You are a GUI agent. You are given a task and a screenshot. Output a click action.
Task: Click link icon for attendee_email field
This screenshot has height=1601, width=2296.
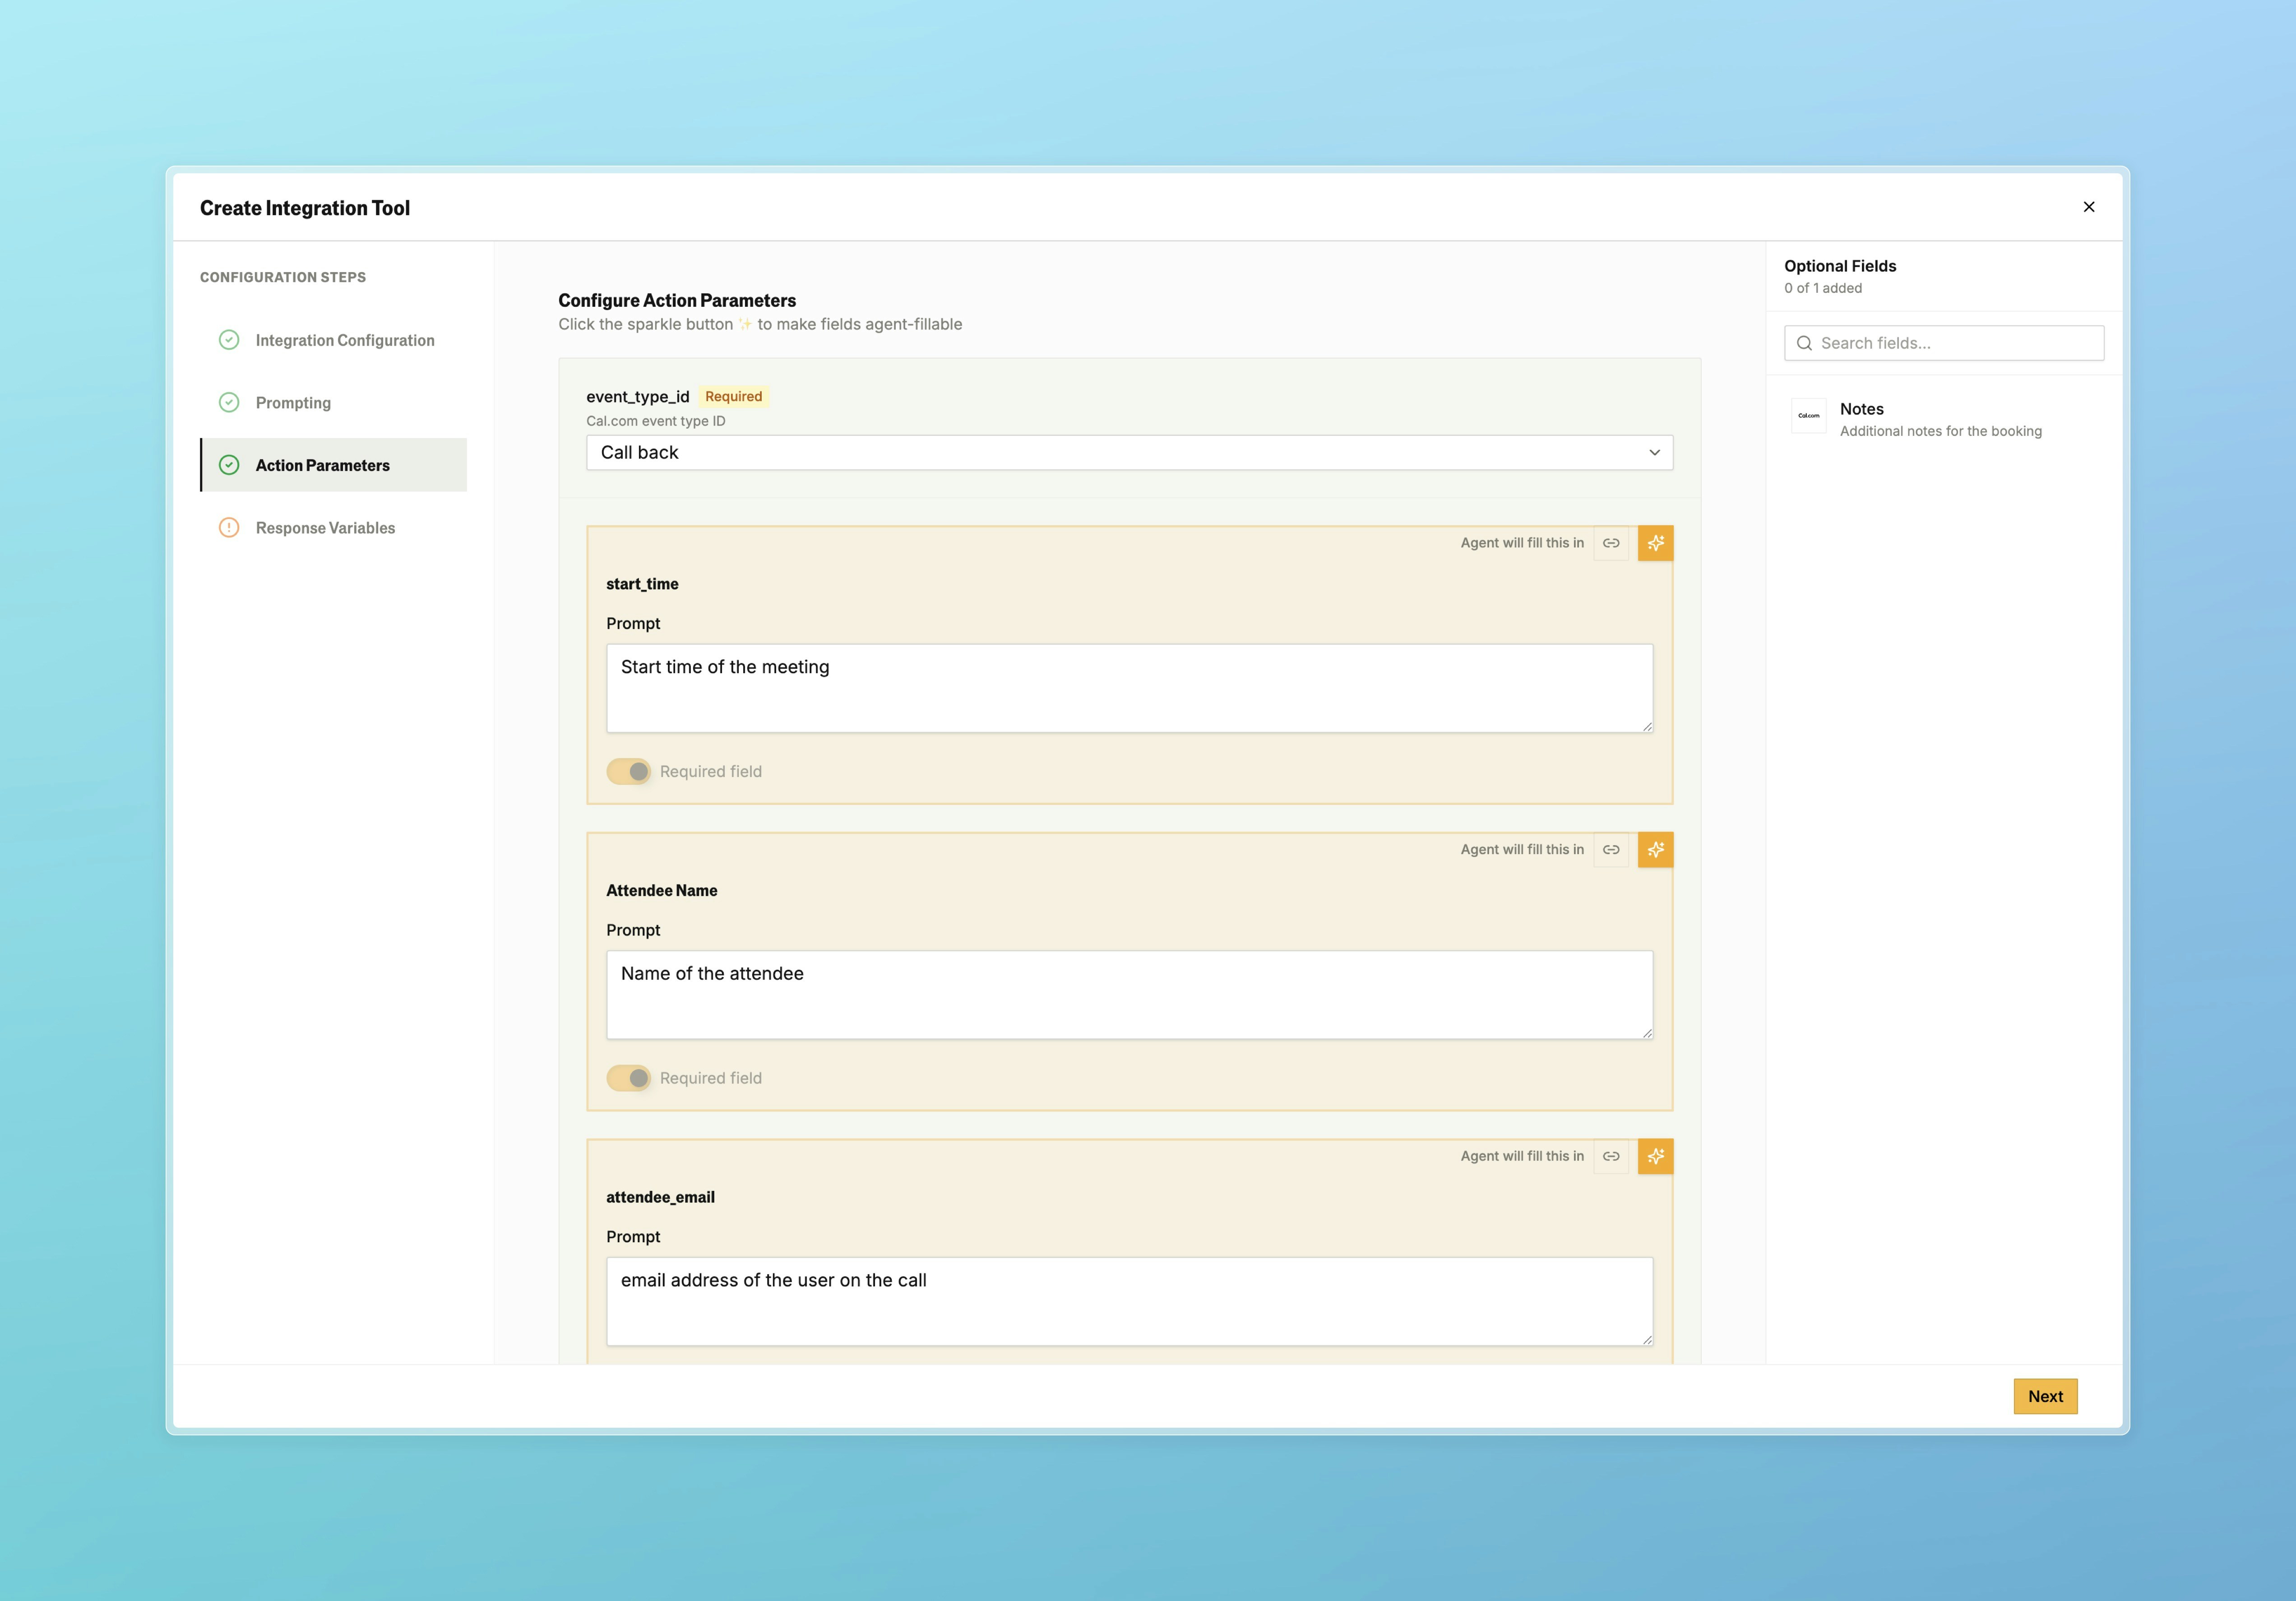point(1611,1156)
